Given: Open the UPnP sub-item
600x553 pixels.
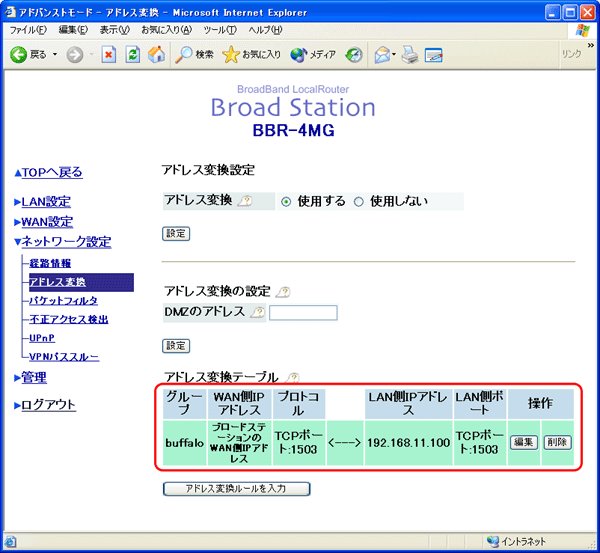Looking at the screenshot, I should (42, 338).
